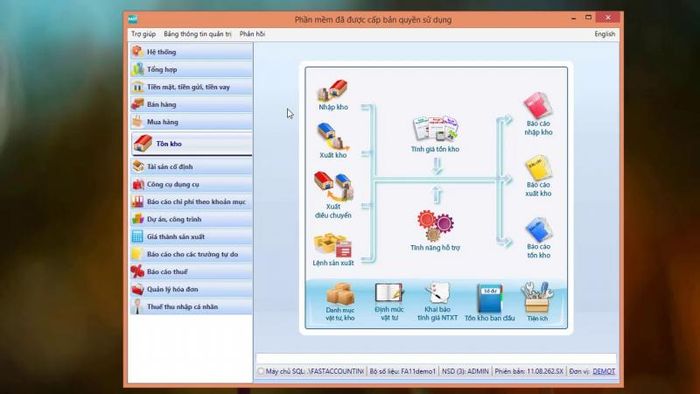Open the Tồn kho ban đầu book icon
700x394 pixels.
pyautogui.click(x=490, y=298)
